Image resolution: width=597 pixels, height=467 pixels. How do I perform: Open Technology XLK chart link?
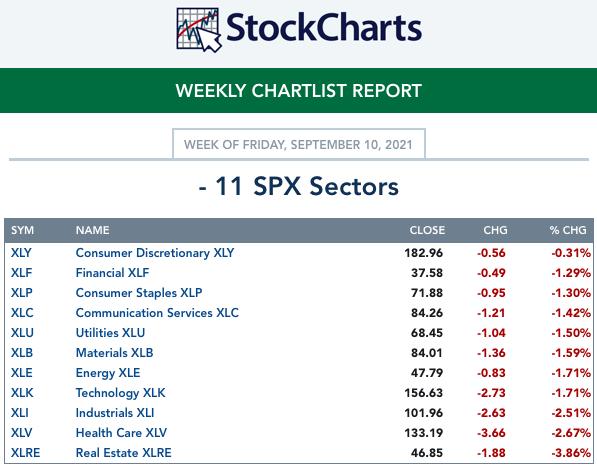[120, 393]
